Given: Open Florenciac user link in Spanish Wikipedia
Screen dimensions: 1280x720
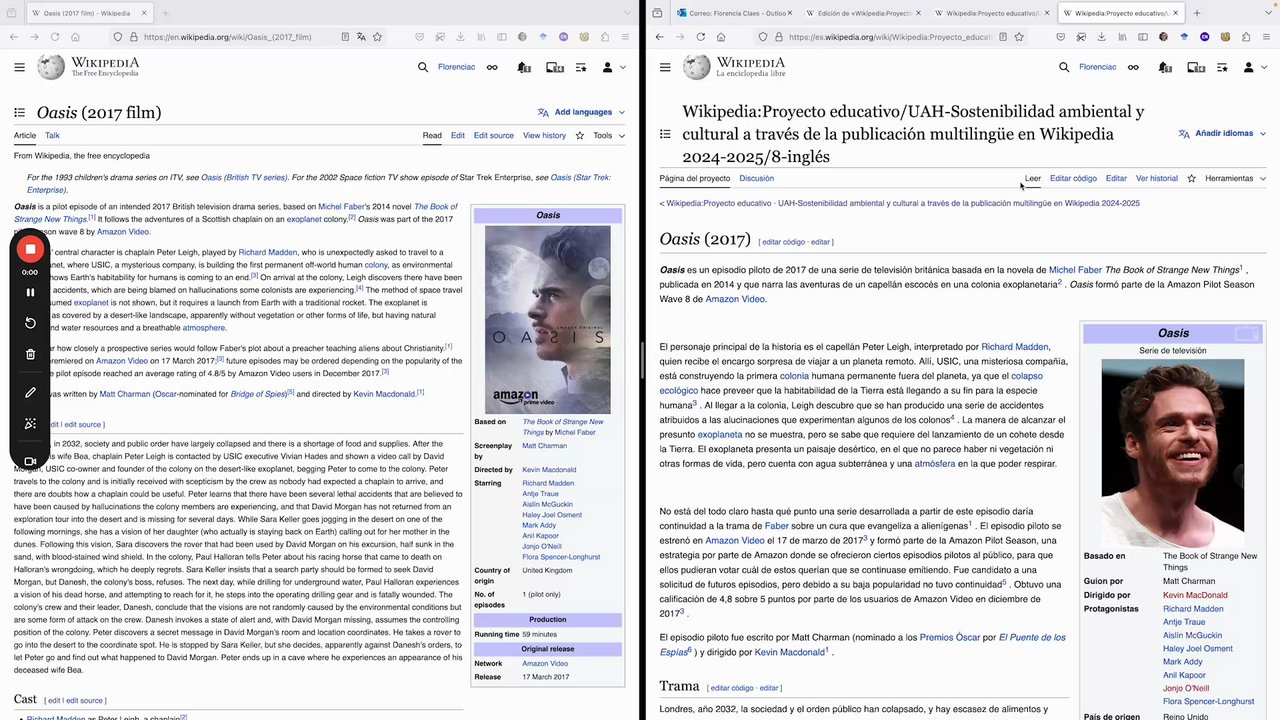Looking at the screenshot, I should click(1097, 67).
